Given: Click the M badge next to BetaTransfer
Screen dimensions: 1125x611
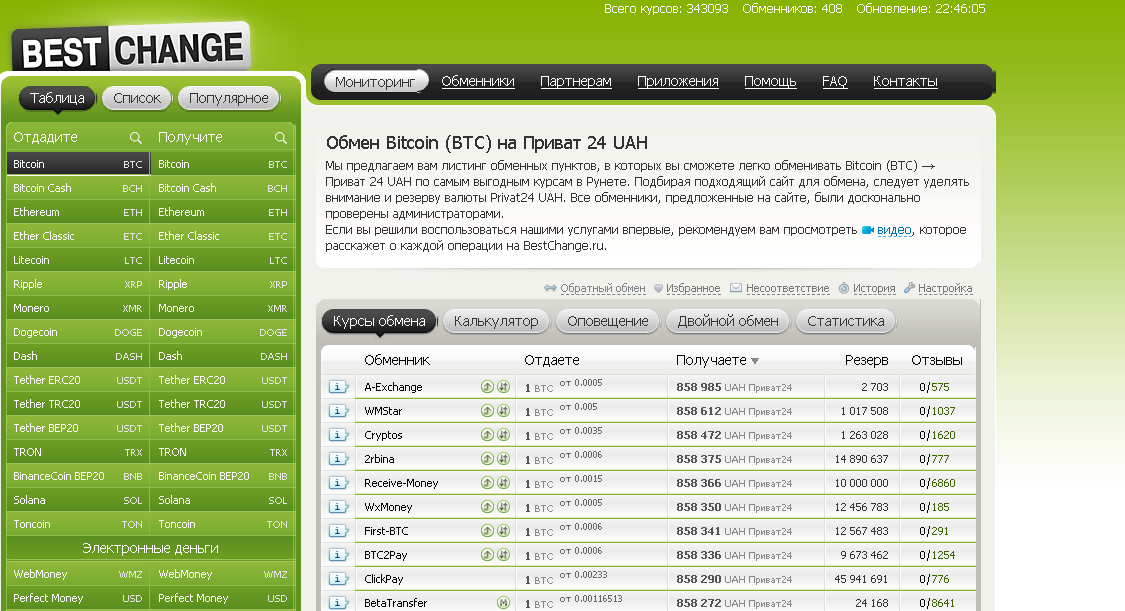Looking at the screenshot, I should [x=504, y=603].
